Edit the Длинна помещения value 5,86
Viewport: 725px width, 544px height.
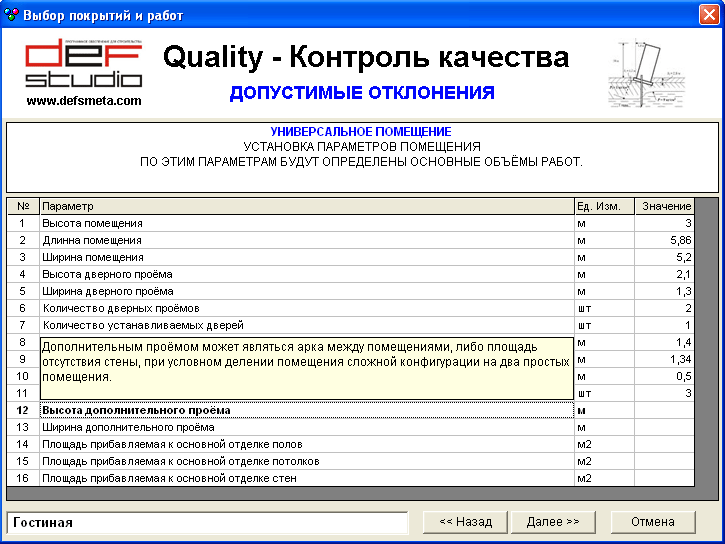[663, 241]
